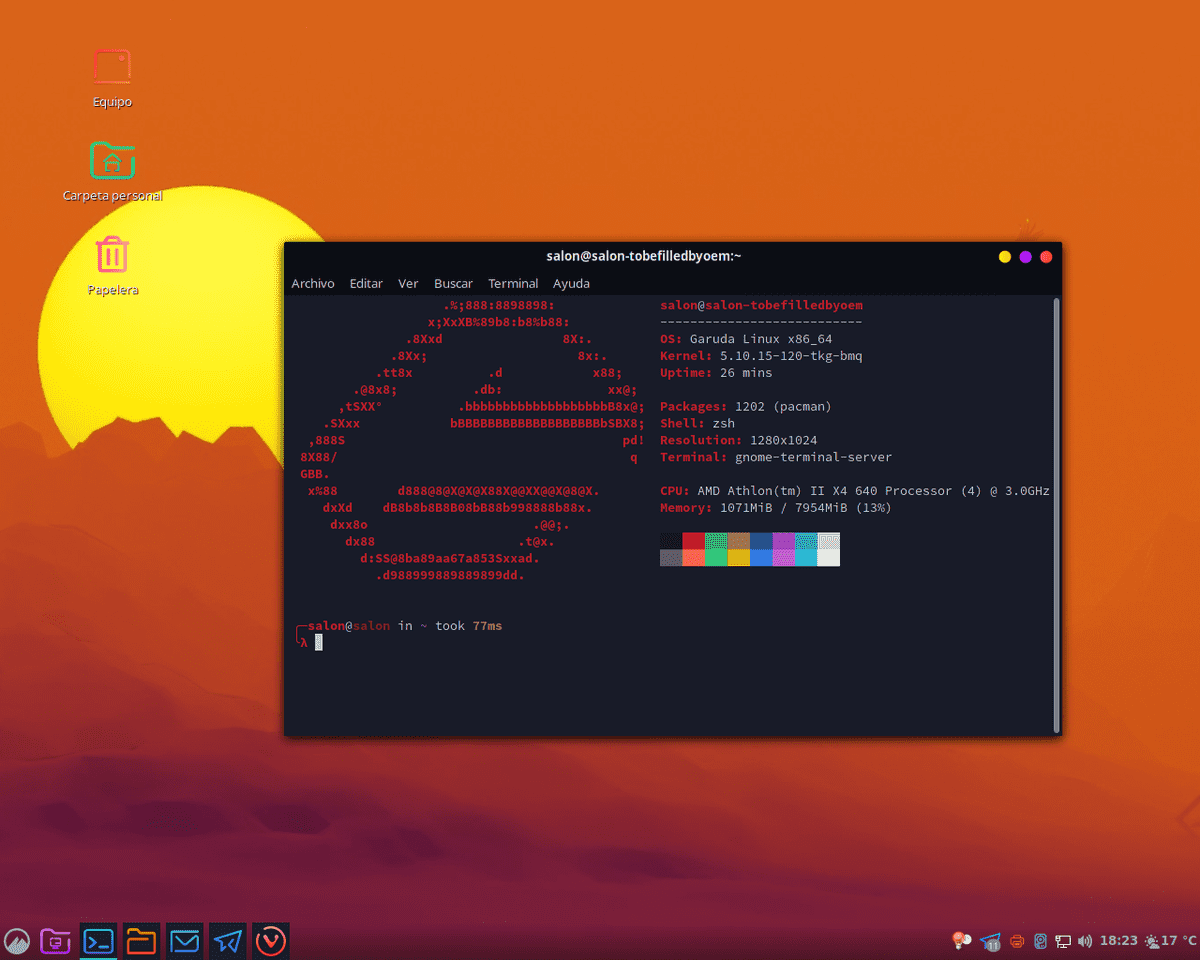Open the Ayuda menu

click(x=571, y=283)
